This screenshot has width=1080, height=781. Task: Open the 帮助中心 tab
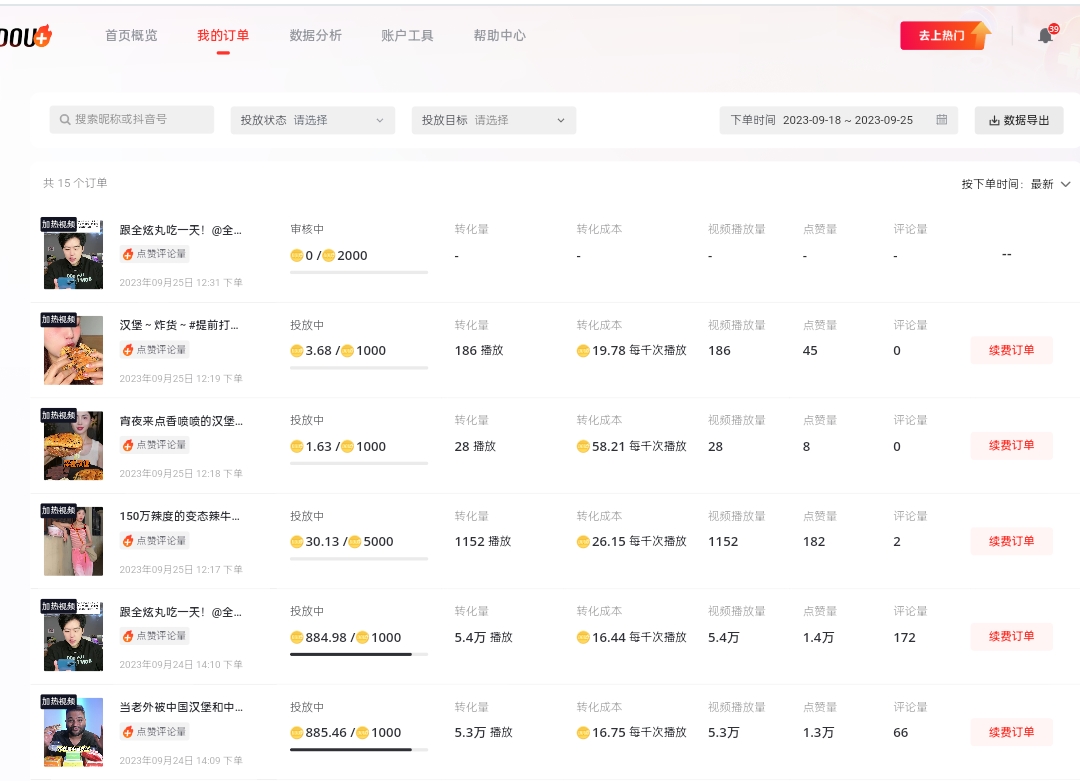pyautogui.click(x=499, y=35)
